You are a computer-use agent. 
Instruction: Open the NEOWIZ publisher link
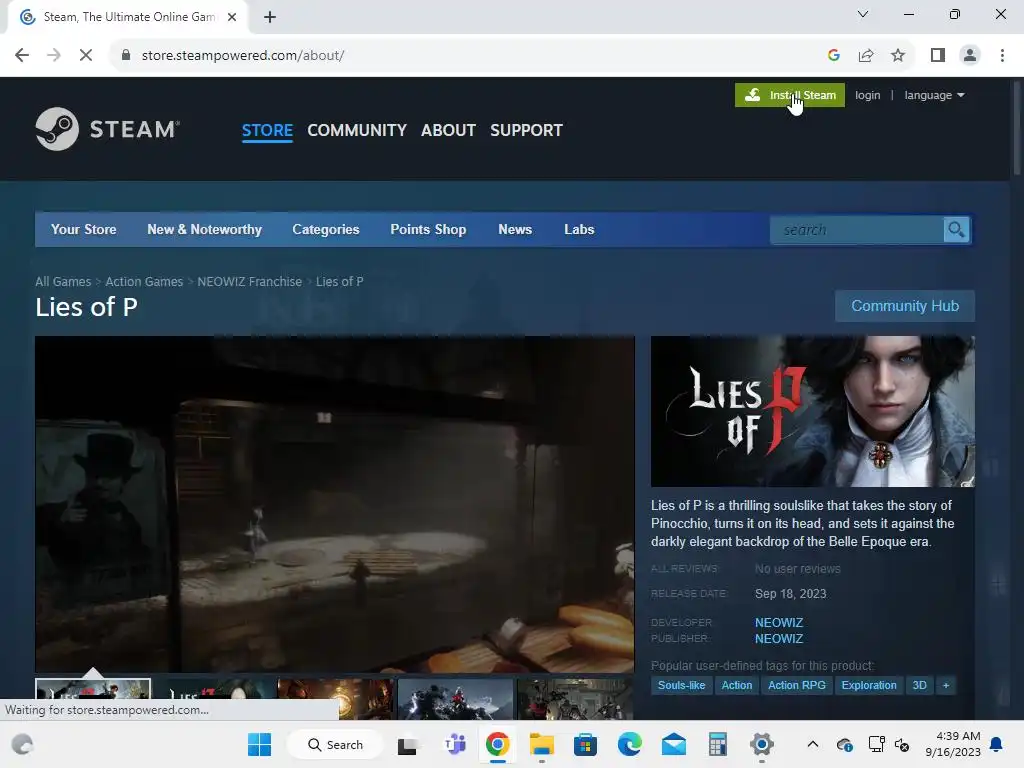(x=779, y=639)
